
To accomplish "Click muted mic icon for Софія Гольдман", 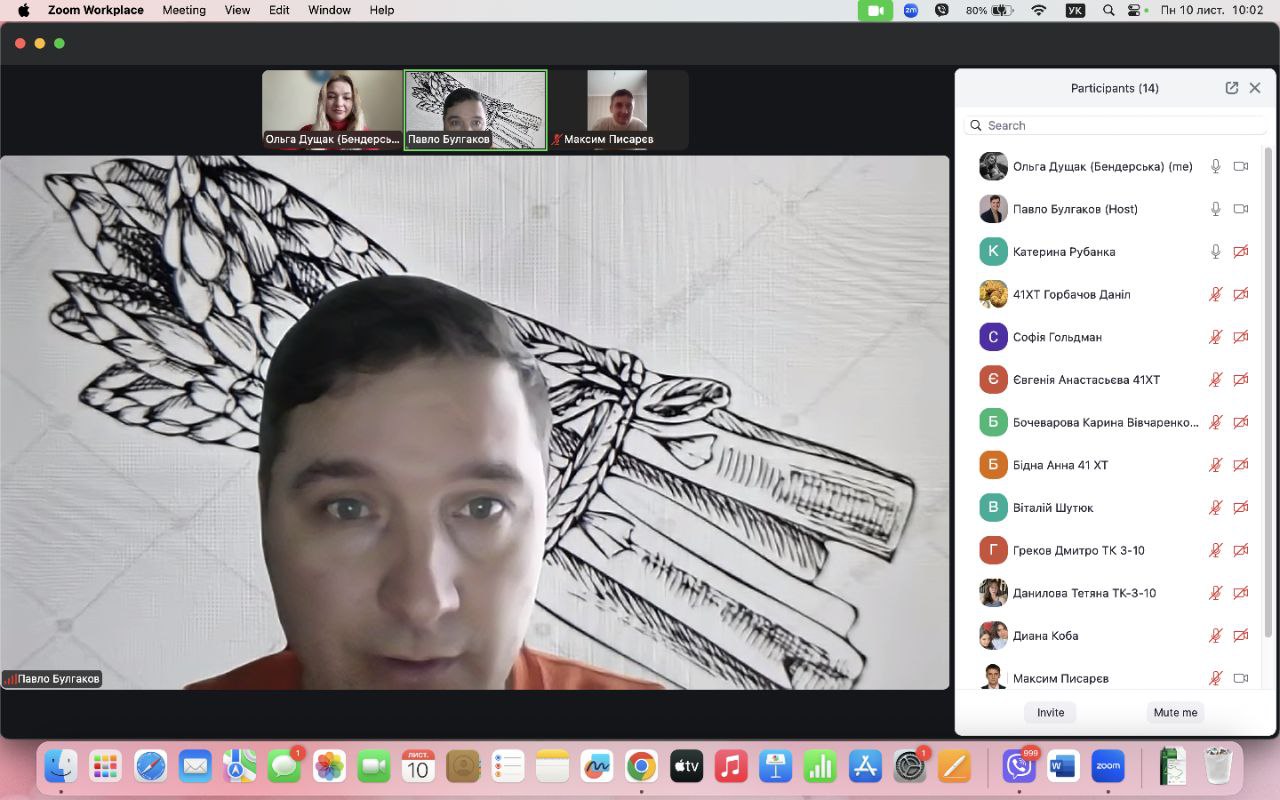I will pyautogui.click(x=1216, y=337).
